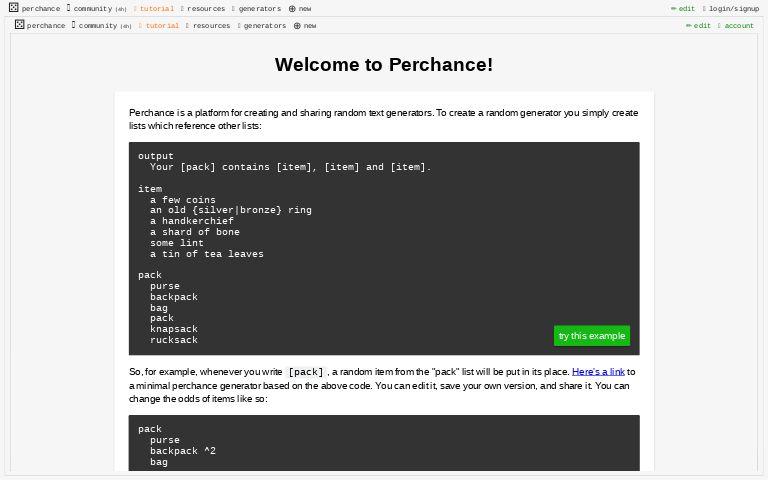
Task: Click the community icon in the outer top bar
Action: click(x=69, y=8)
